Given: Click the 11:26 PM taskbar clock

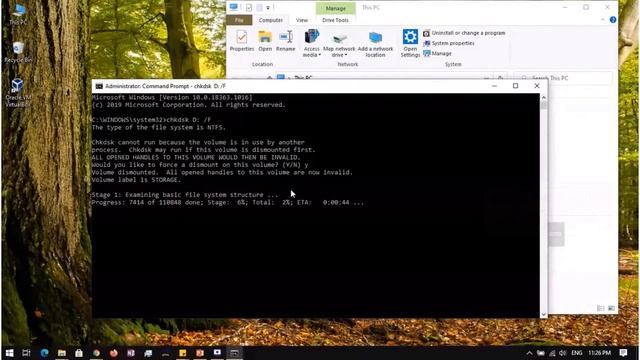Looking at the screenshot, I should coord(600,353).
